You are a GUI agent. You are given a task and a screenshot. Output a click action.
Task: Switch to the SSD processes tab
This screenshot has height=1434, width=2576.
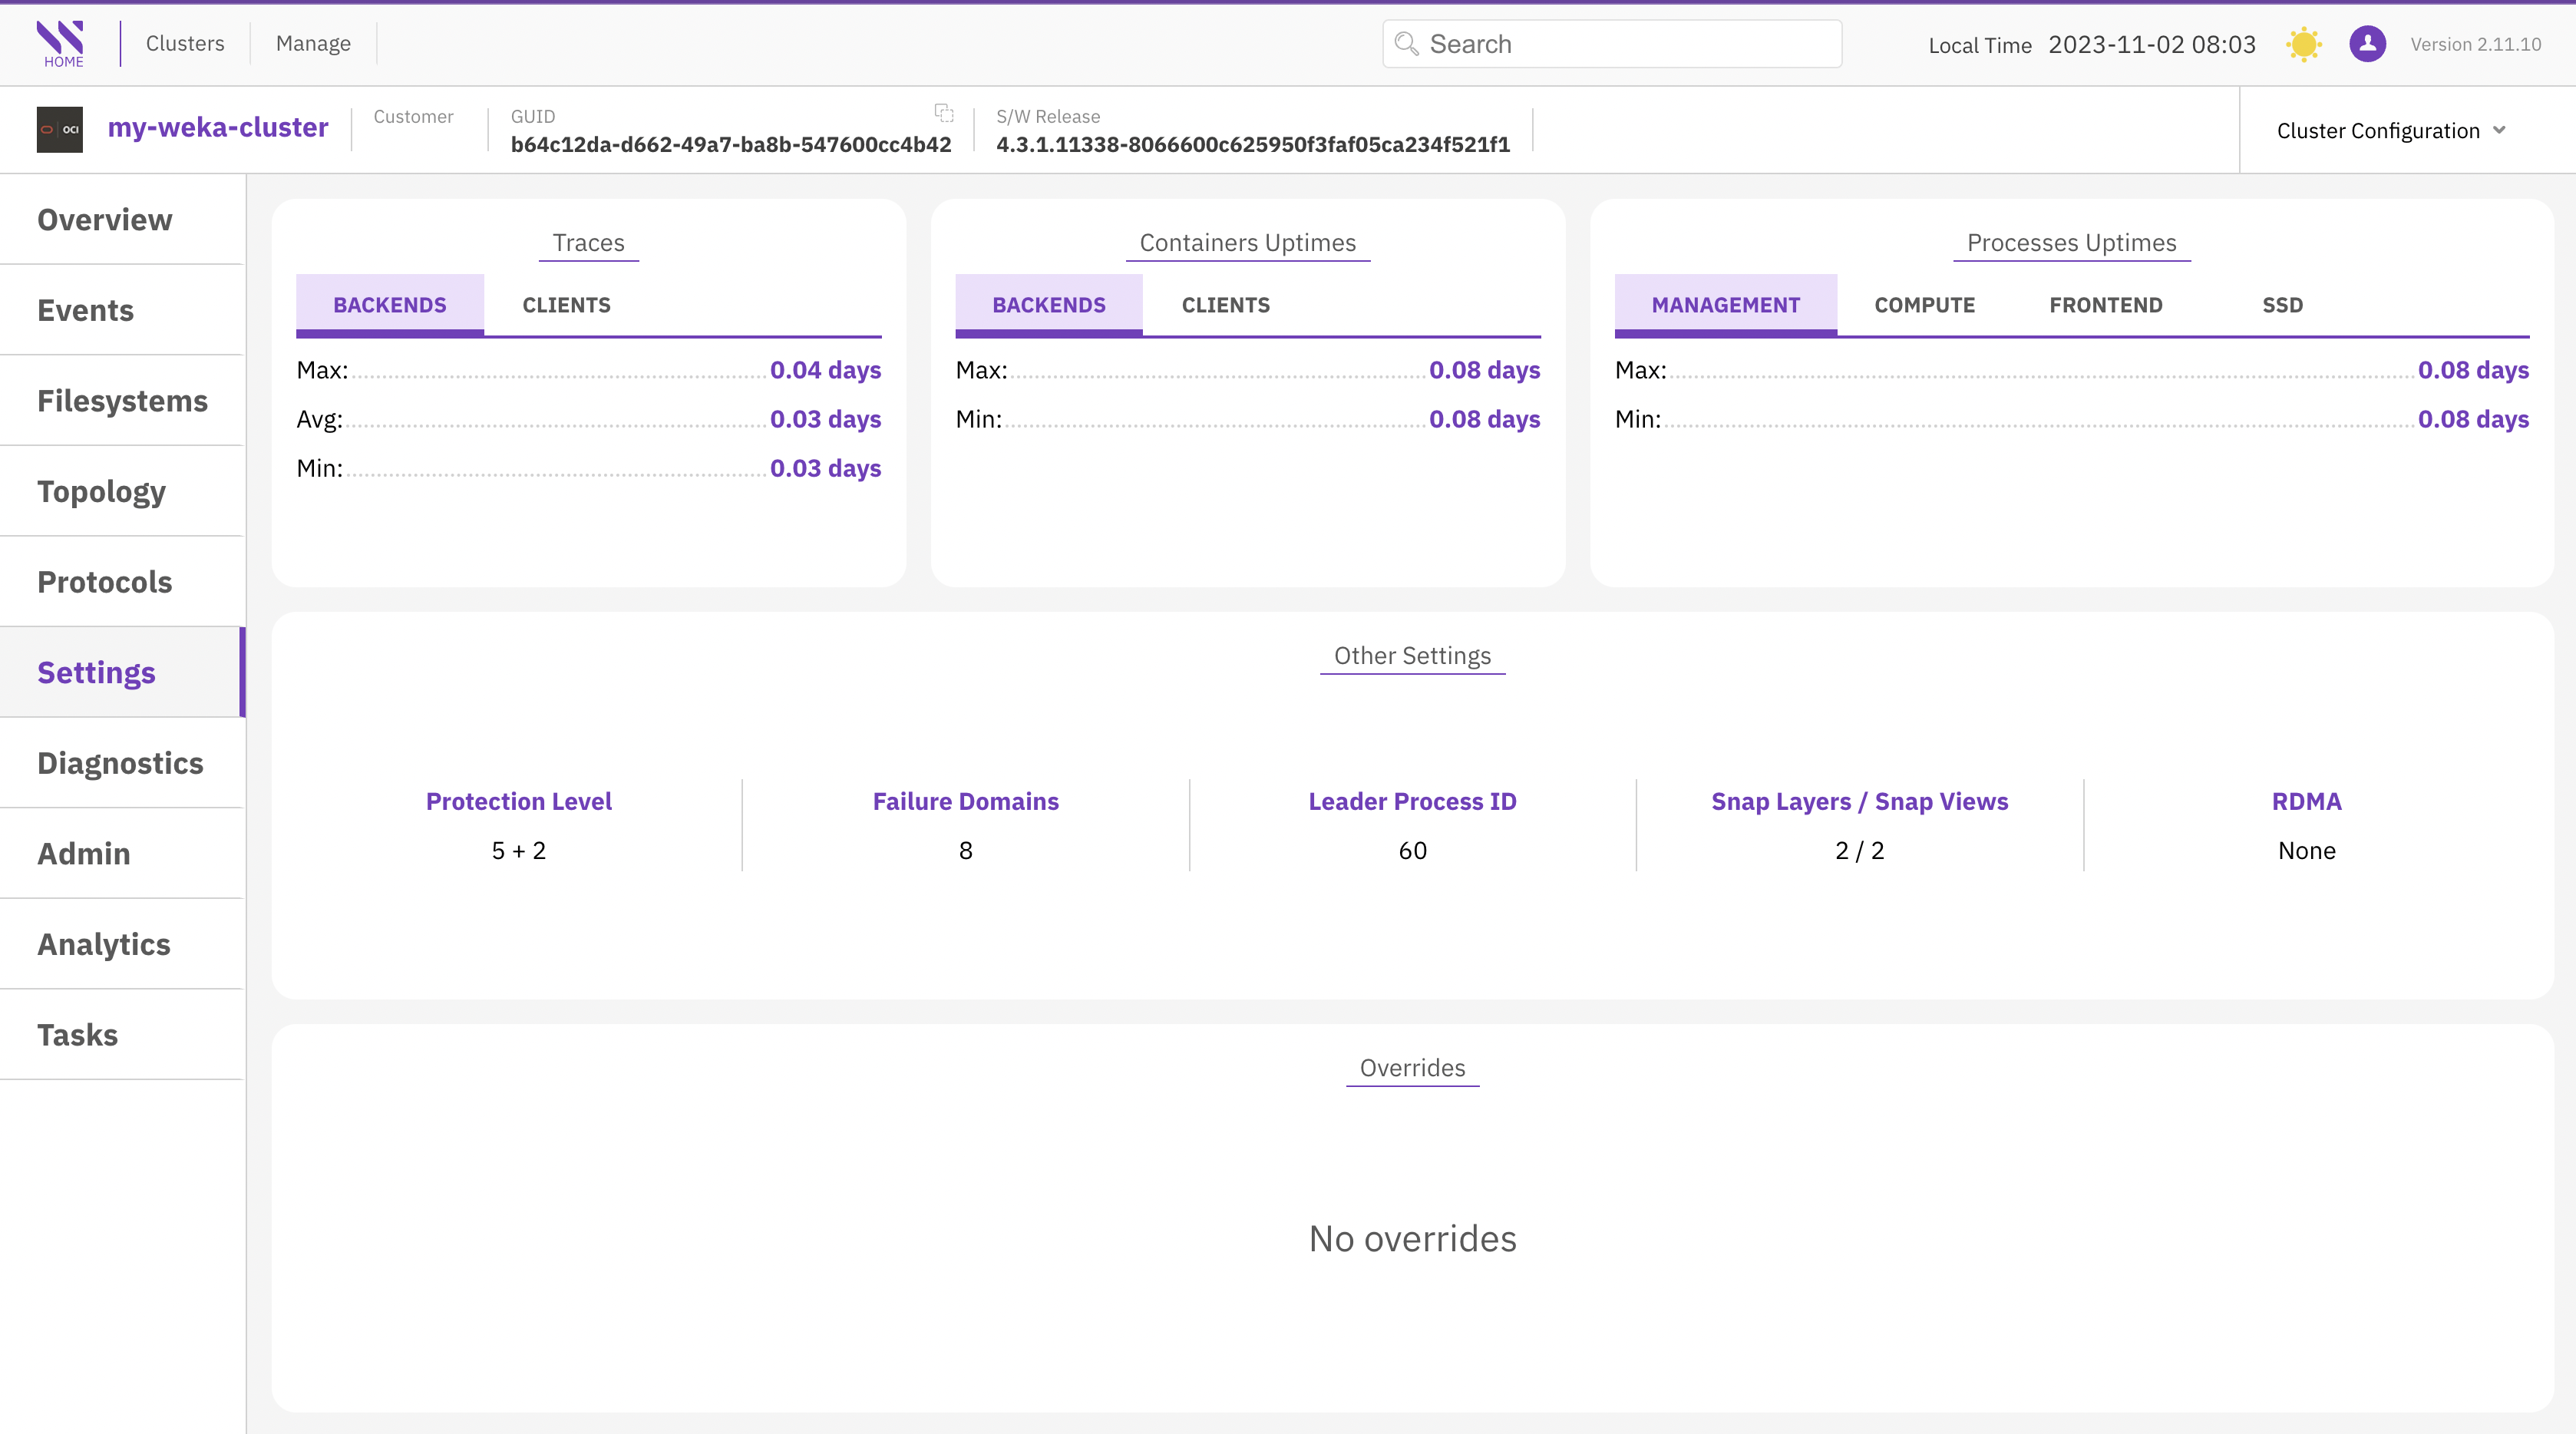pyautogui.click(x=2282, y=305)
